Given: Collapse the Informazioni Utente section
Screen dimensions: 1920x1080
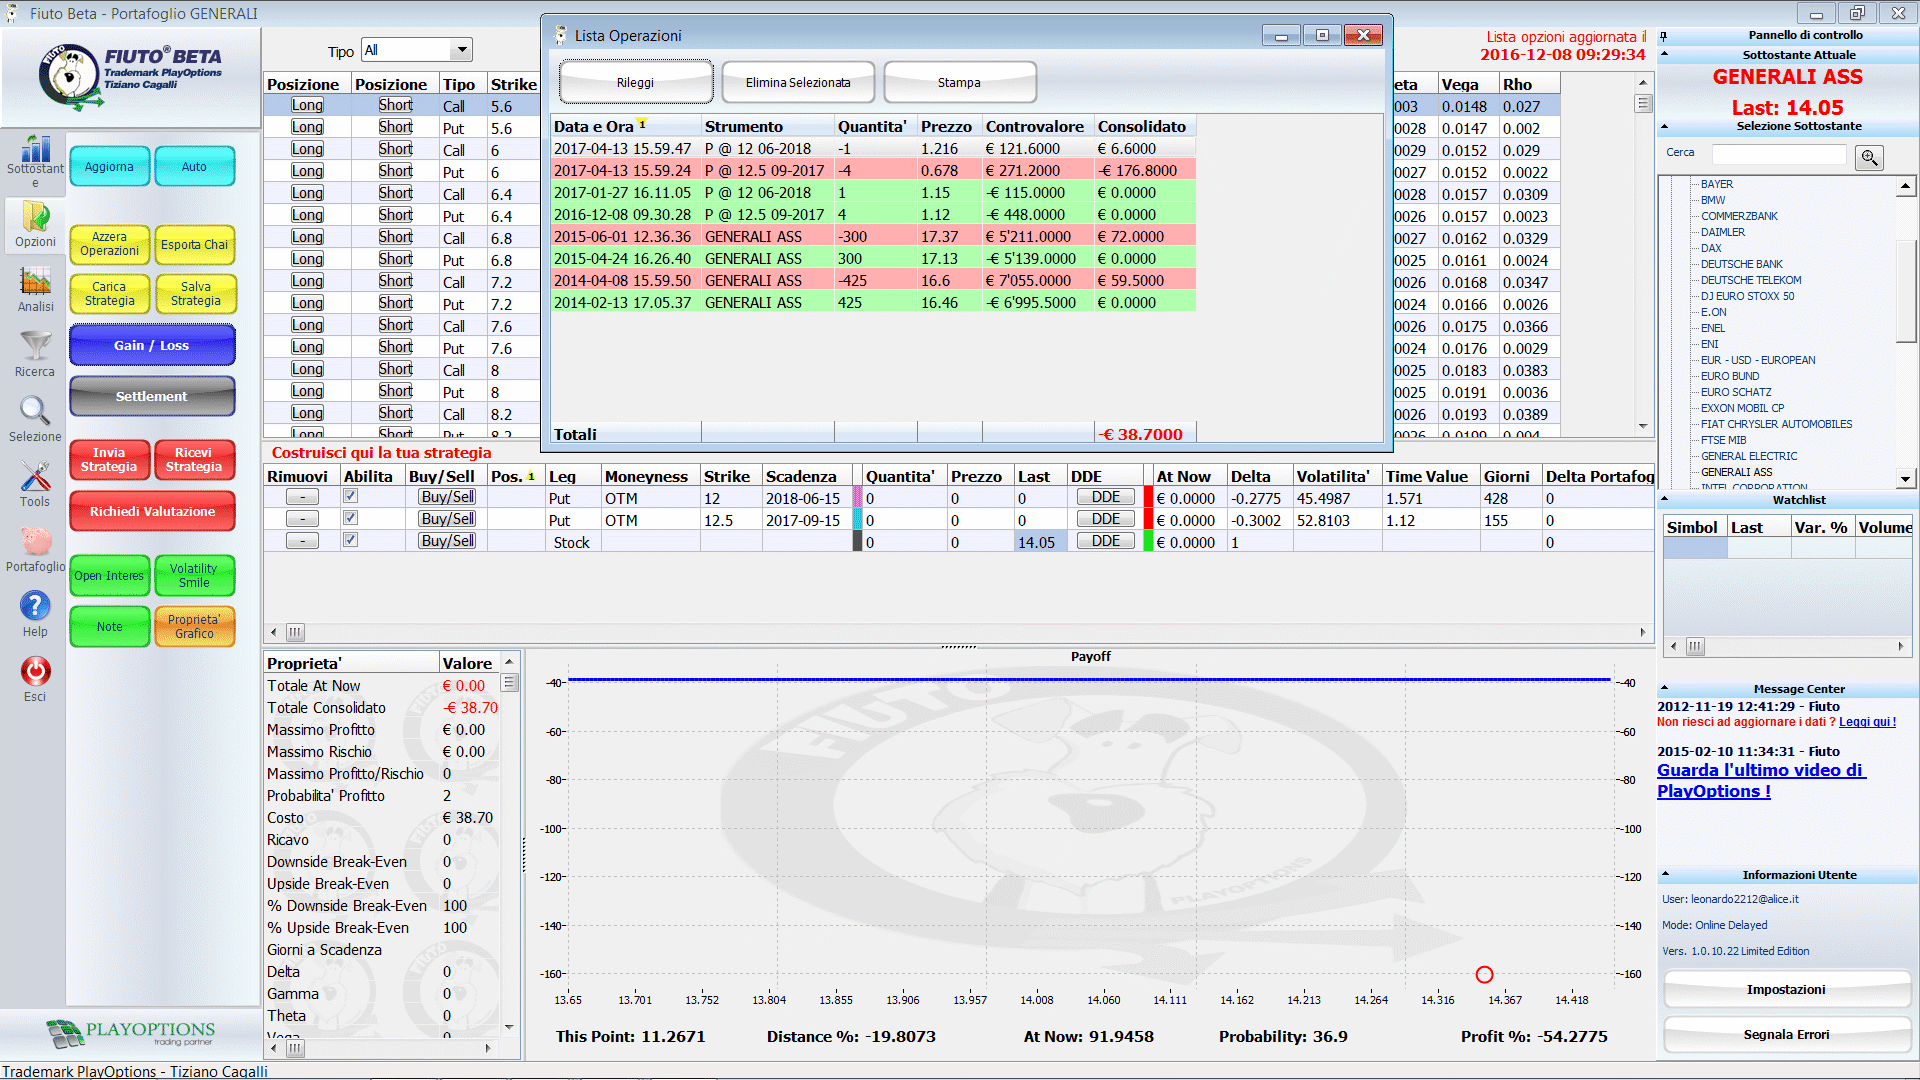Looking at the screenshot, I should coord(1665,873).
